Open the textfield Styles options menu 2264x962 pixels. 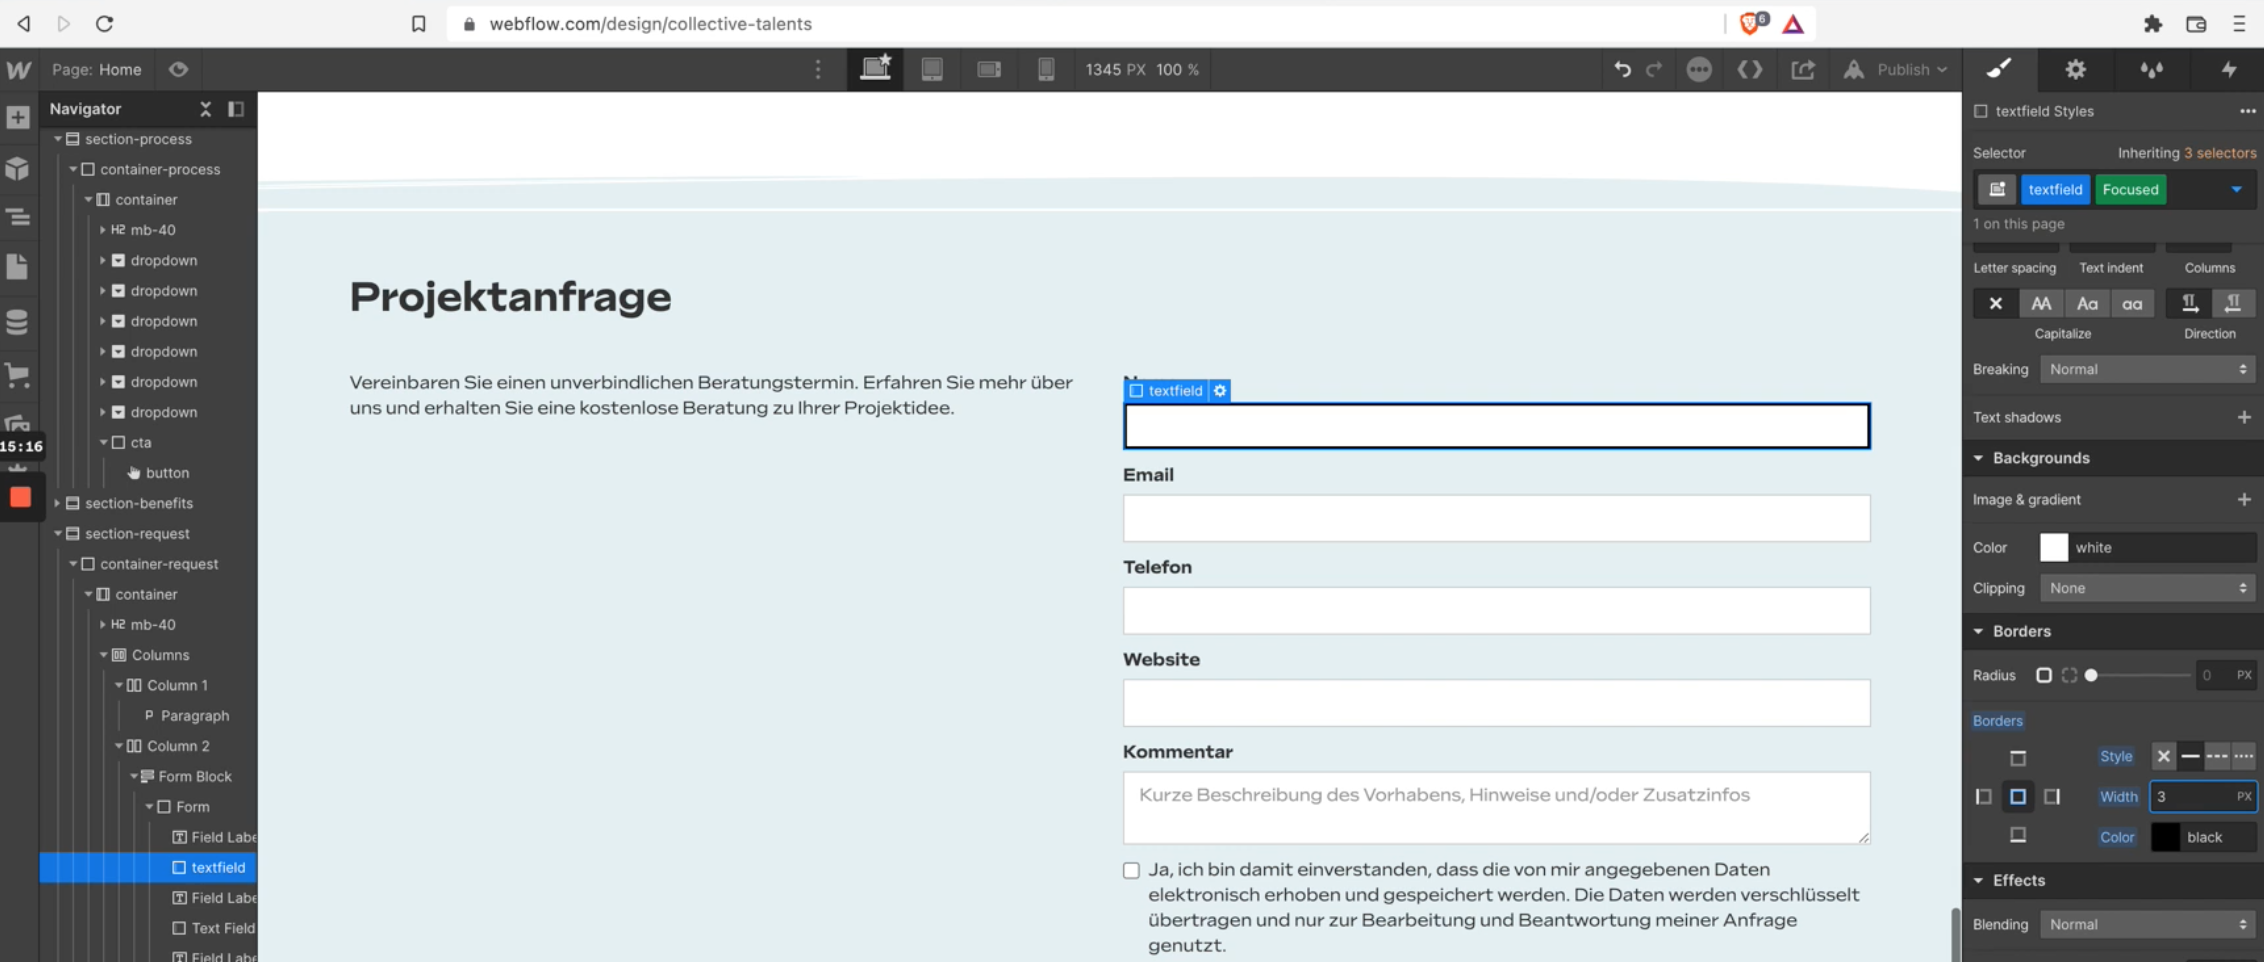click(2247, 111)
